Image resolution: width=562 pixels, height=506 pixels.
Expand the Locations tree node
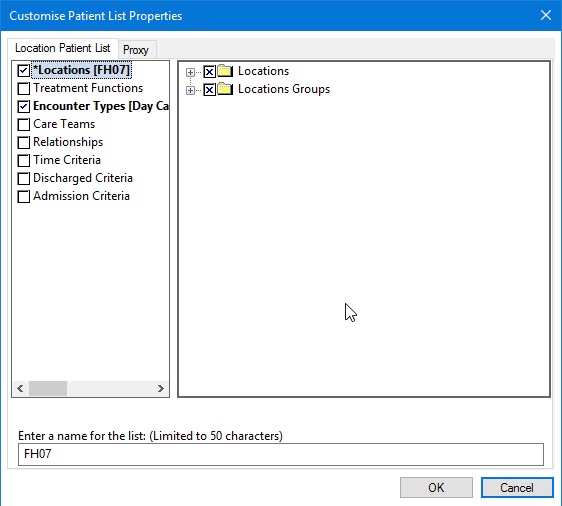pos(190,72)
